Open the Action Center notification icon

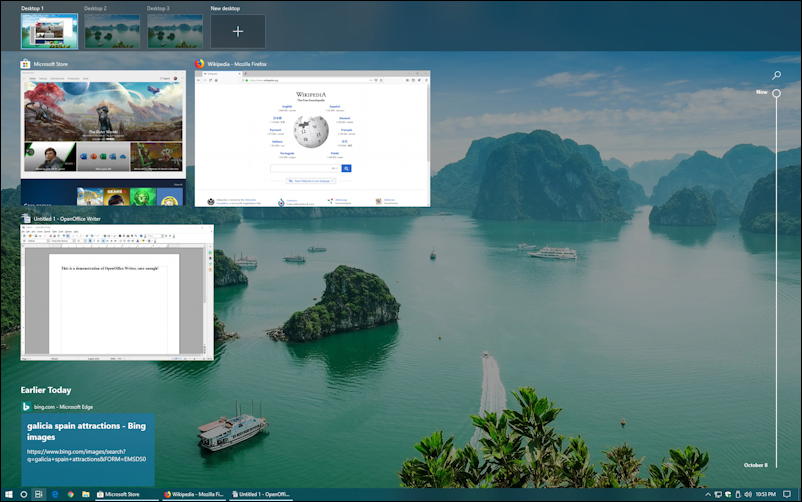pos(787,494)
